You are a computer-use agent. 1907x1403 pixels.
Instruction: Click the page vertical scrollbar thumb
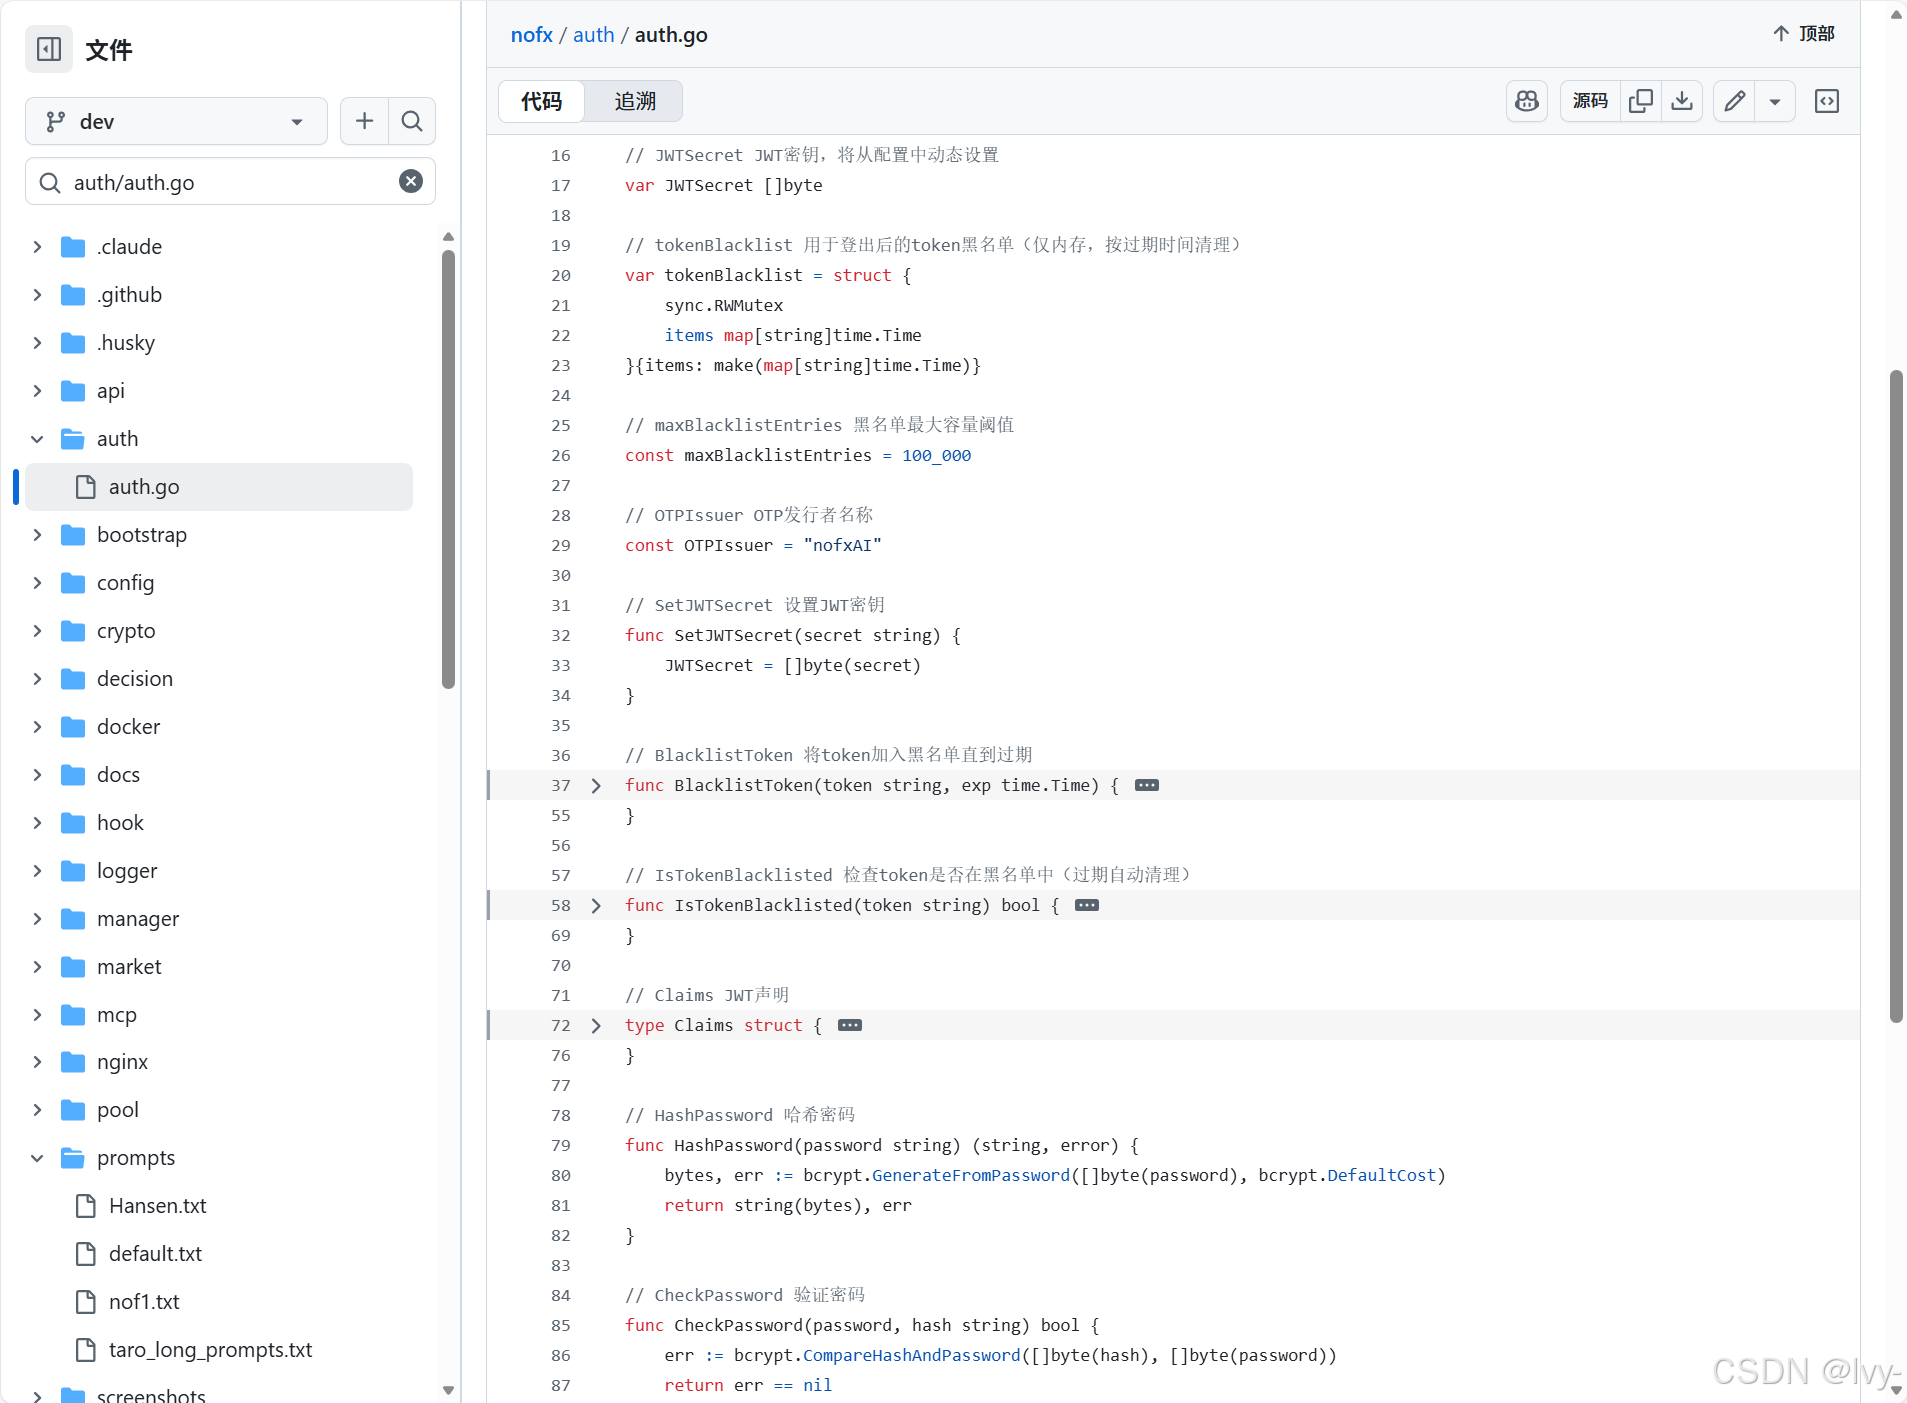[x=1896, y=696]
